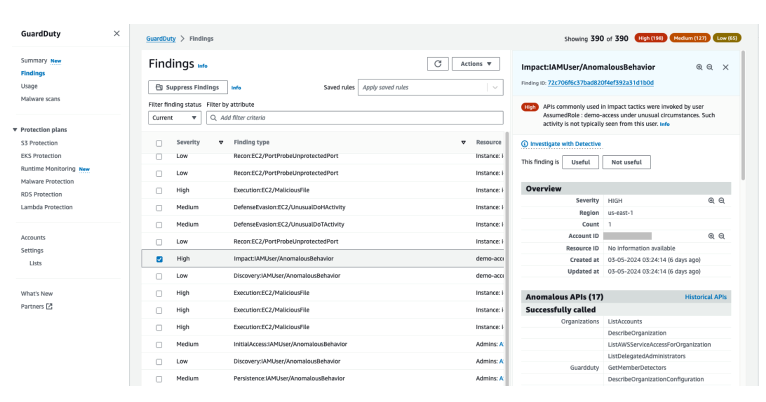Click Info link in finding description
766x402 pixels.
coord(664,125)
